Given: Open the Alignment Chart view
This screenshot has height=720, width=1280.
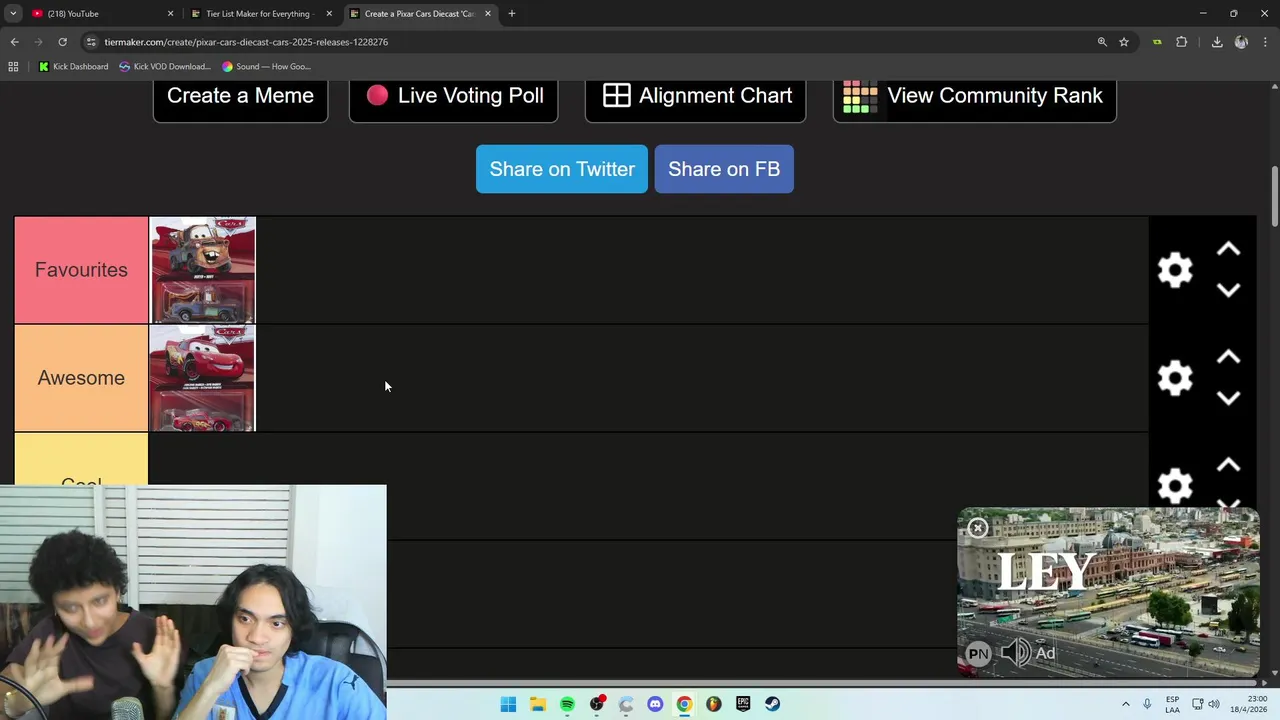Looking at the screenshot, I should [695, 96].
